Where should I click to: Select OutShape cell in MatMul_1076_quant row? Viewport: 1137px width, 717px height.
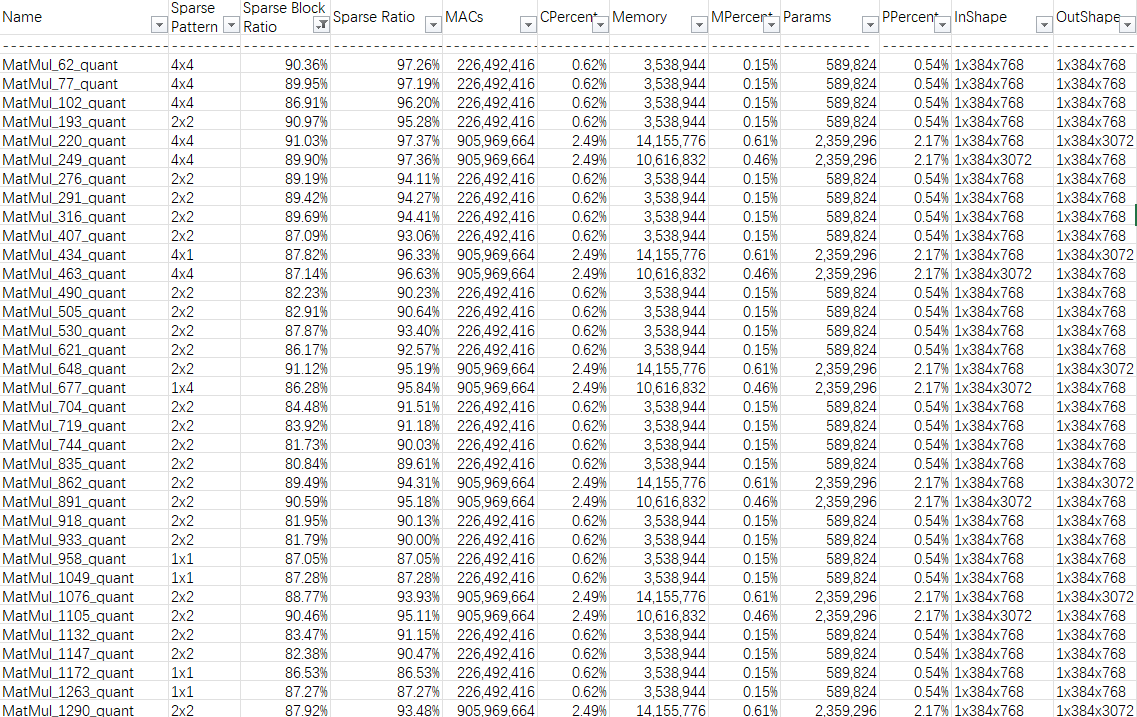coord(1095,597)
